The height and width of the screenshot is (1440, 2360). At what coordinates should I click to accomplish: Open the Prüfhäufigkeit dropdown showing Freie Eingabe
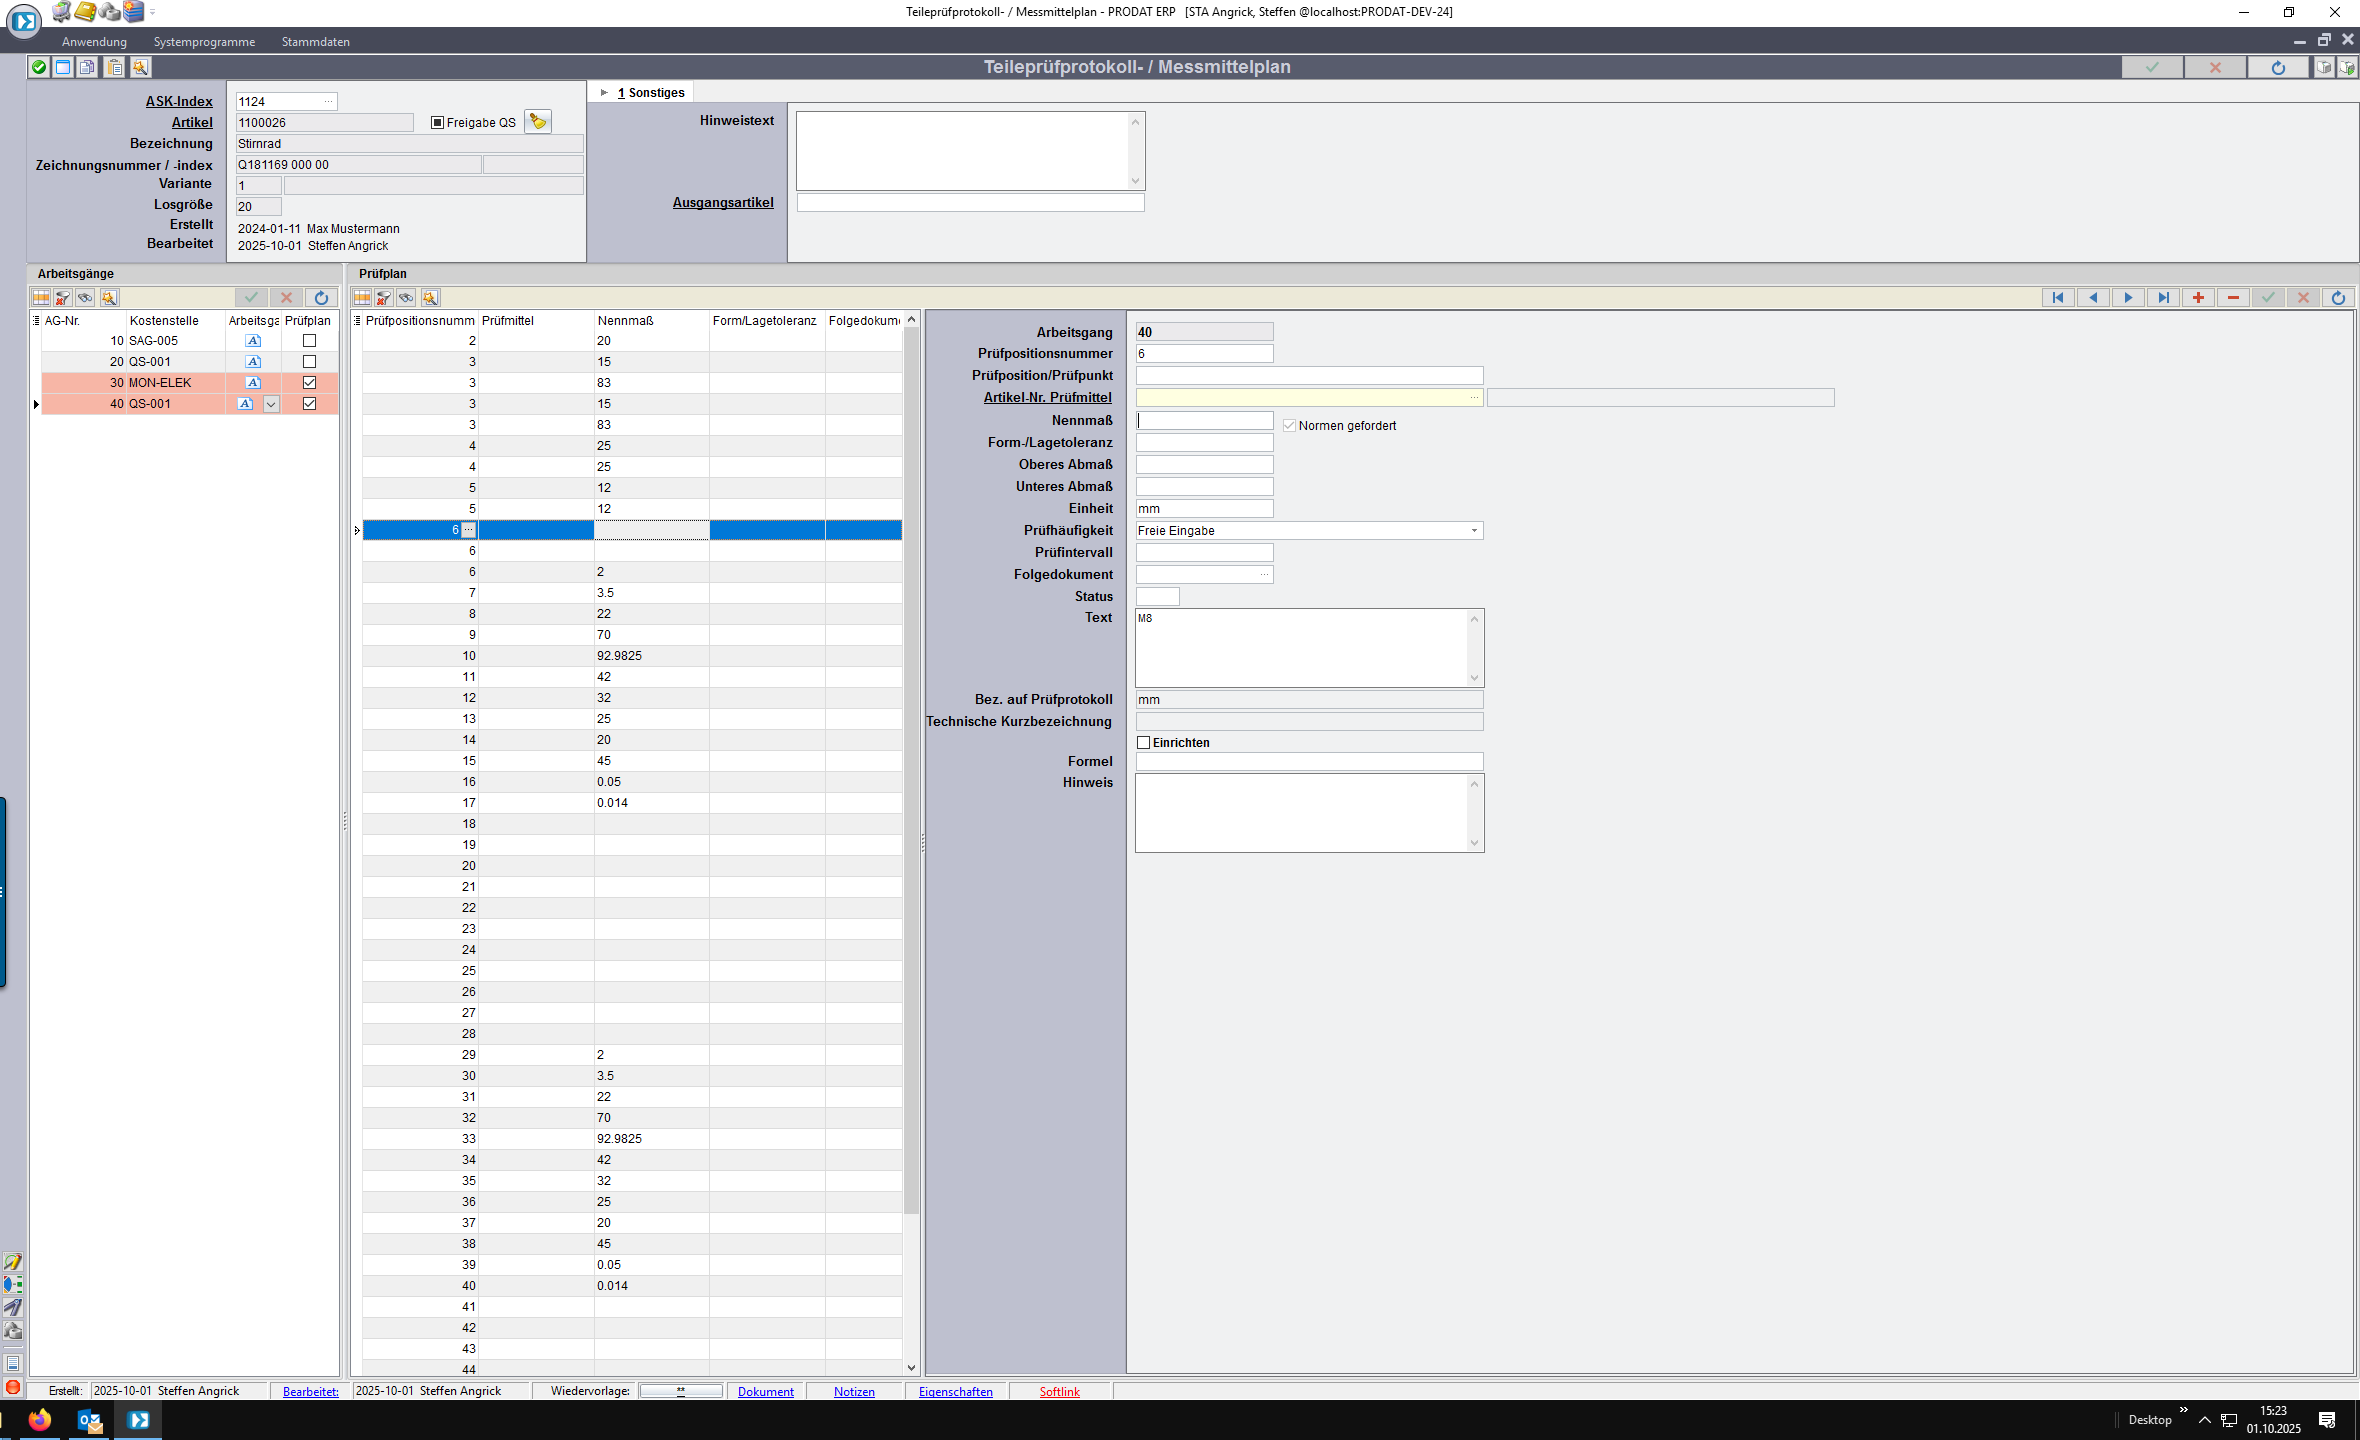pyautogui.click(x=1474, y=531)
